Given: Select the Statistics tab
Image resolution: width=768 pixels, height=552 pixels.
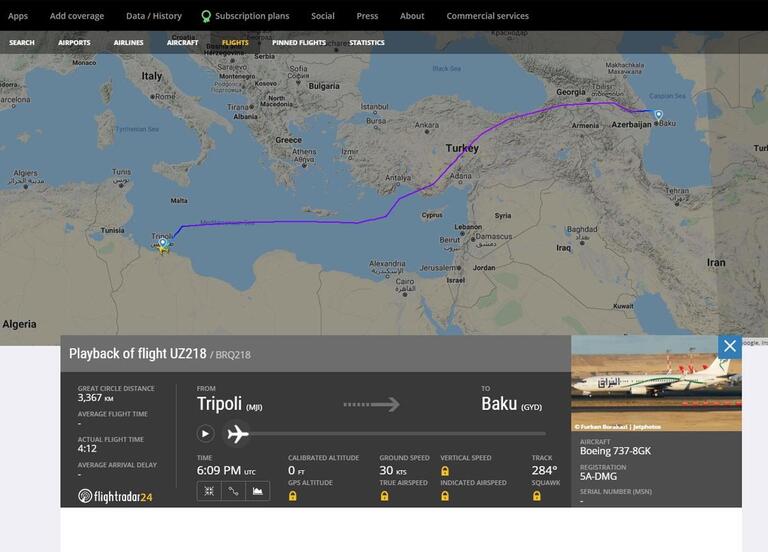Looking at the screenshot, I should point(367,43).
